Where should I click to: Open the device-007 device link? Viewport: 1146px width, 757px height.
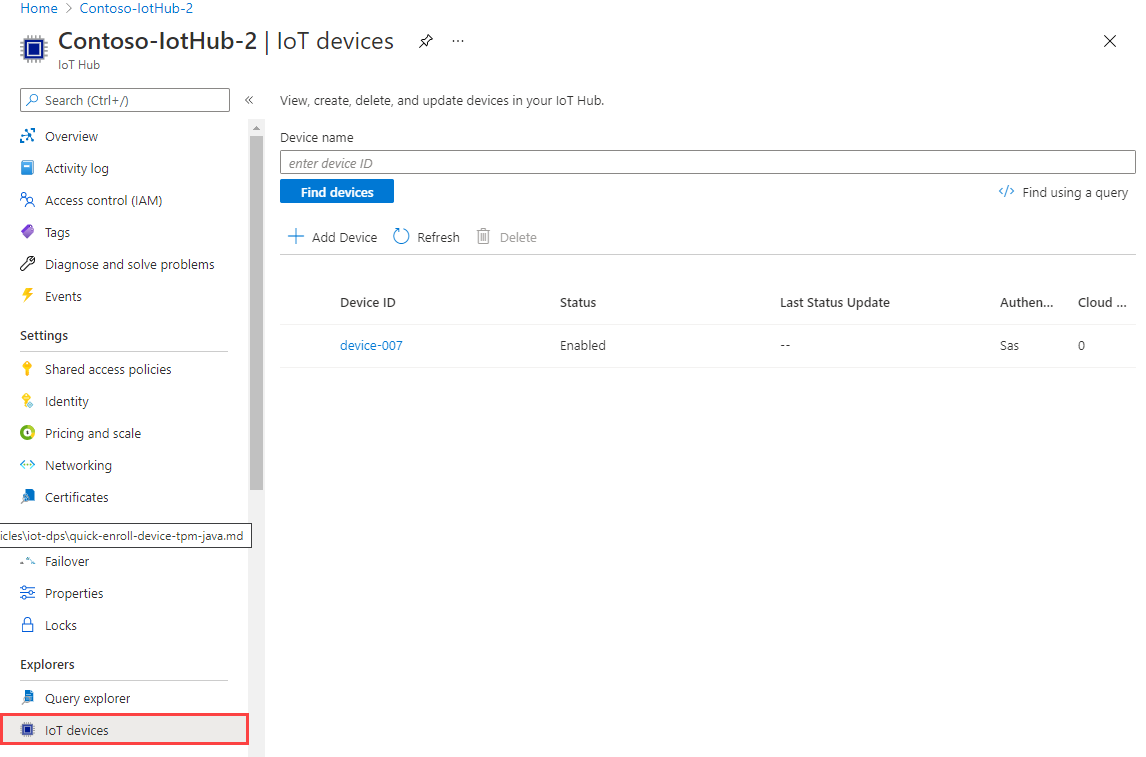click(371, 346)
